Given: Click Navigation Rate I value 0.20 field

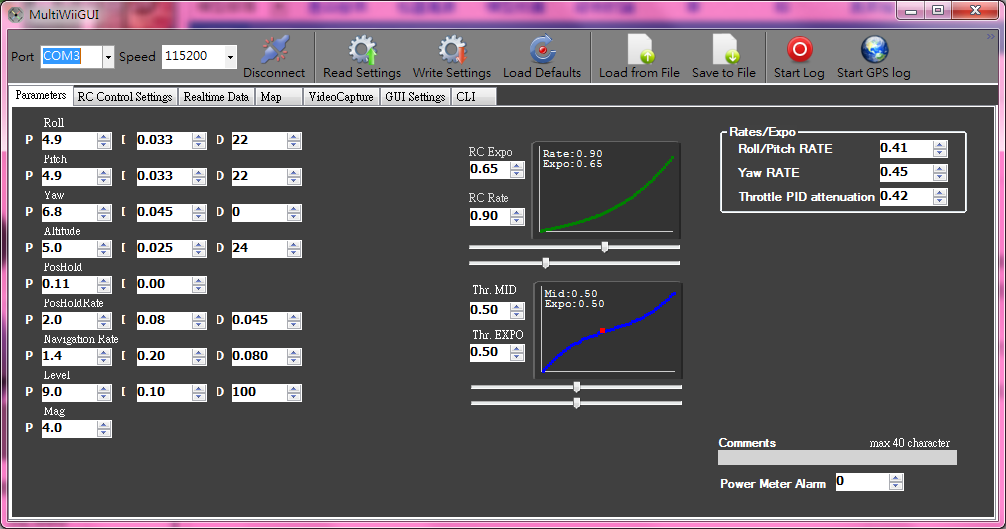Looking at the screenshot, I should [x=164, y=356].
